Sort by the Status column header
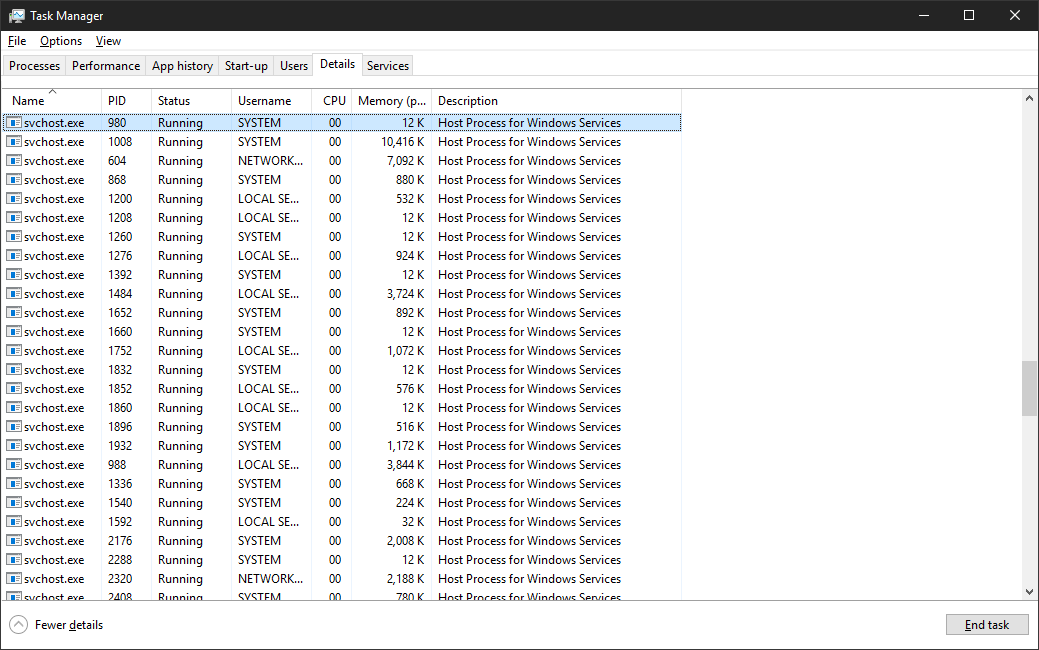This screenshot has height=650, width=1039. 191,101
